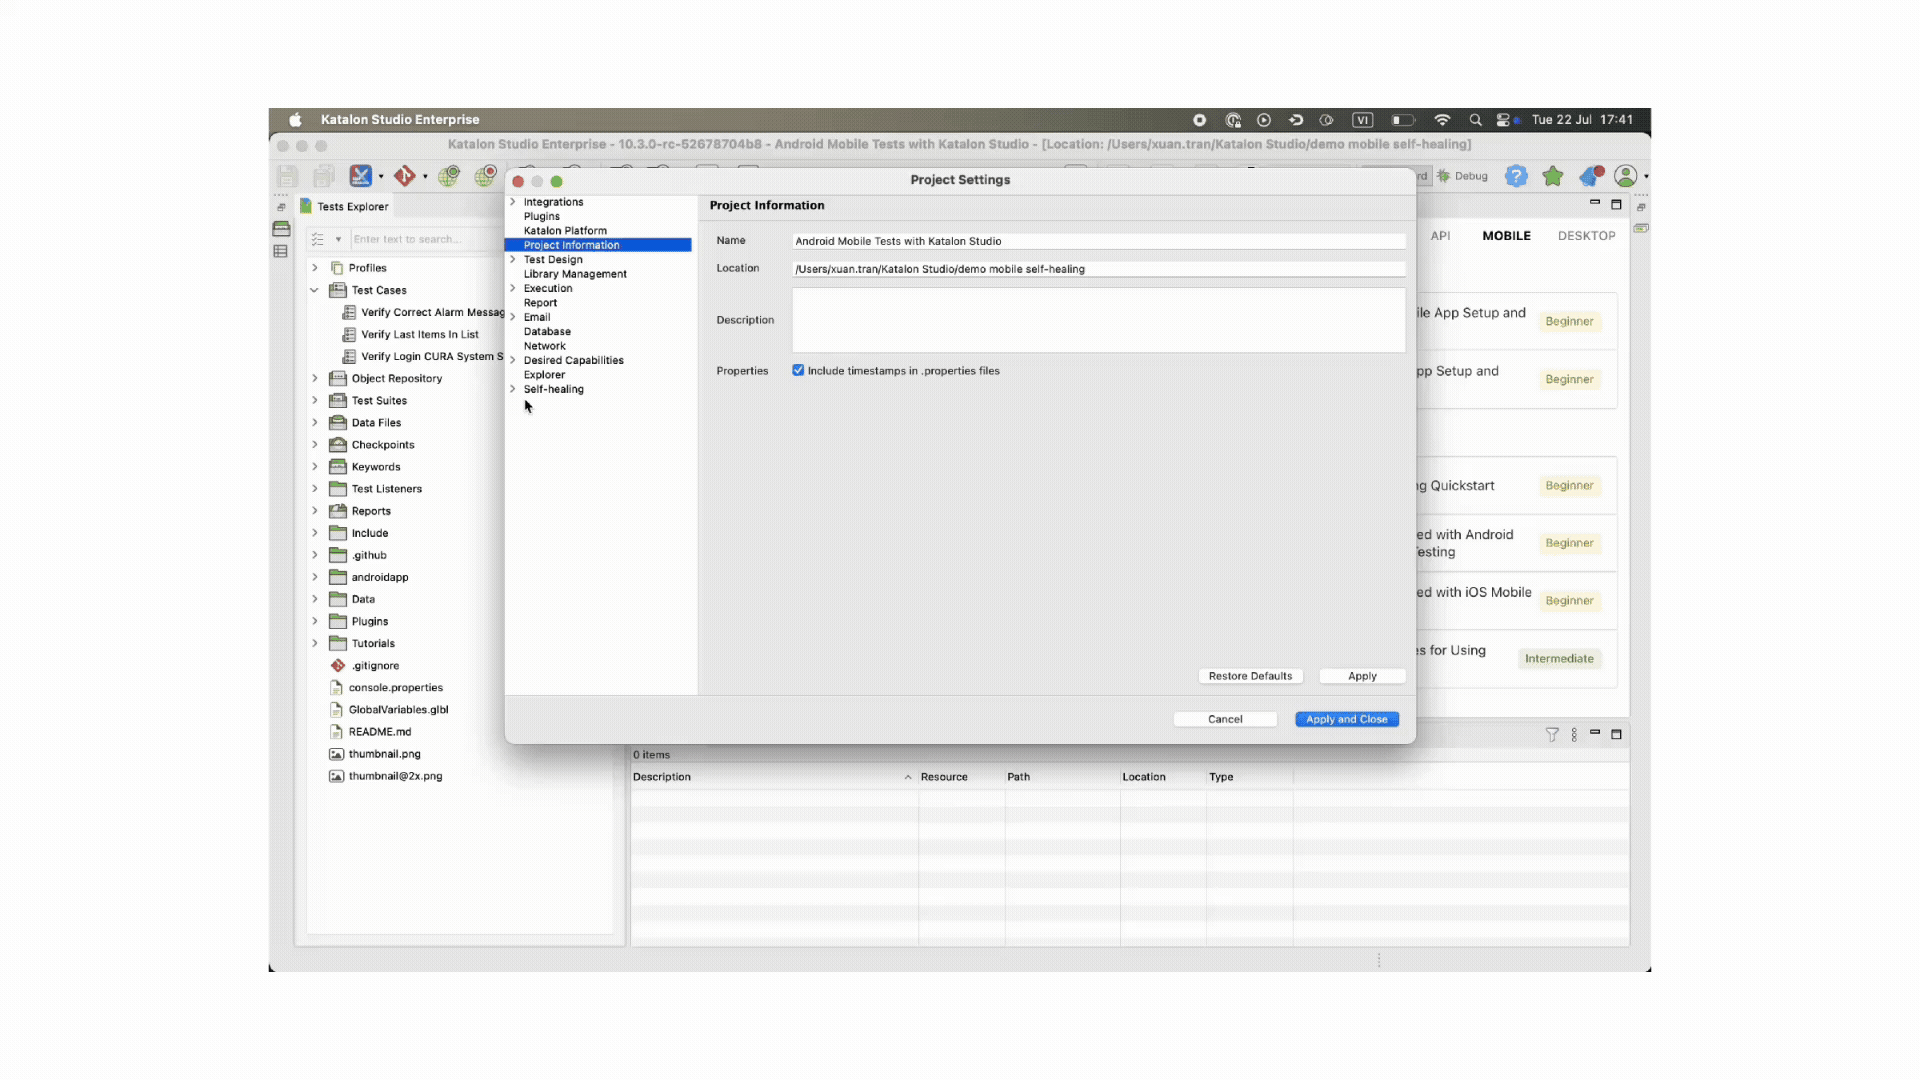Viewport: 1920px width, 1080px height.
Task: Click the Description text area
Action: point(1098,320)
